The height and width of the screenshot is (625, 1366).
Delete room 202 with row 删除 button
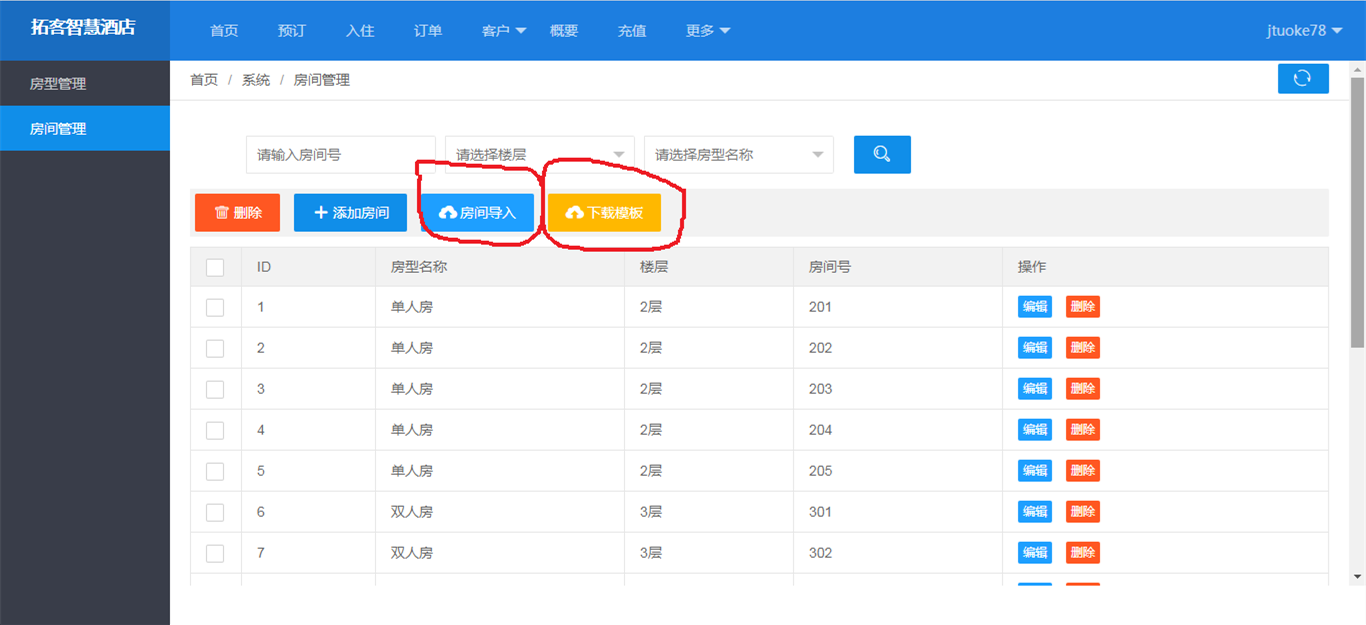coord(1083,348)
